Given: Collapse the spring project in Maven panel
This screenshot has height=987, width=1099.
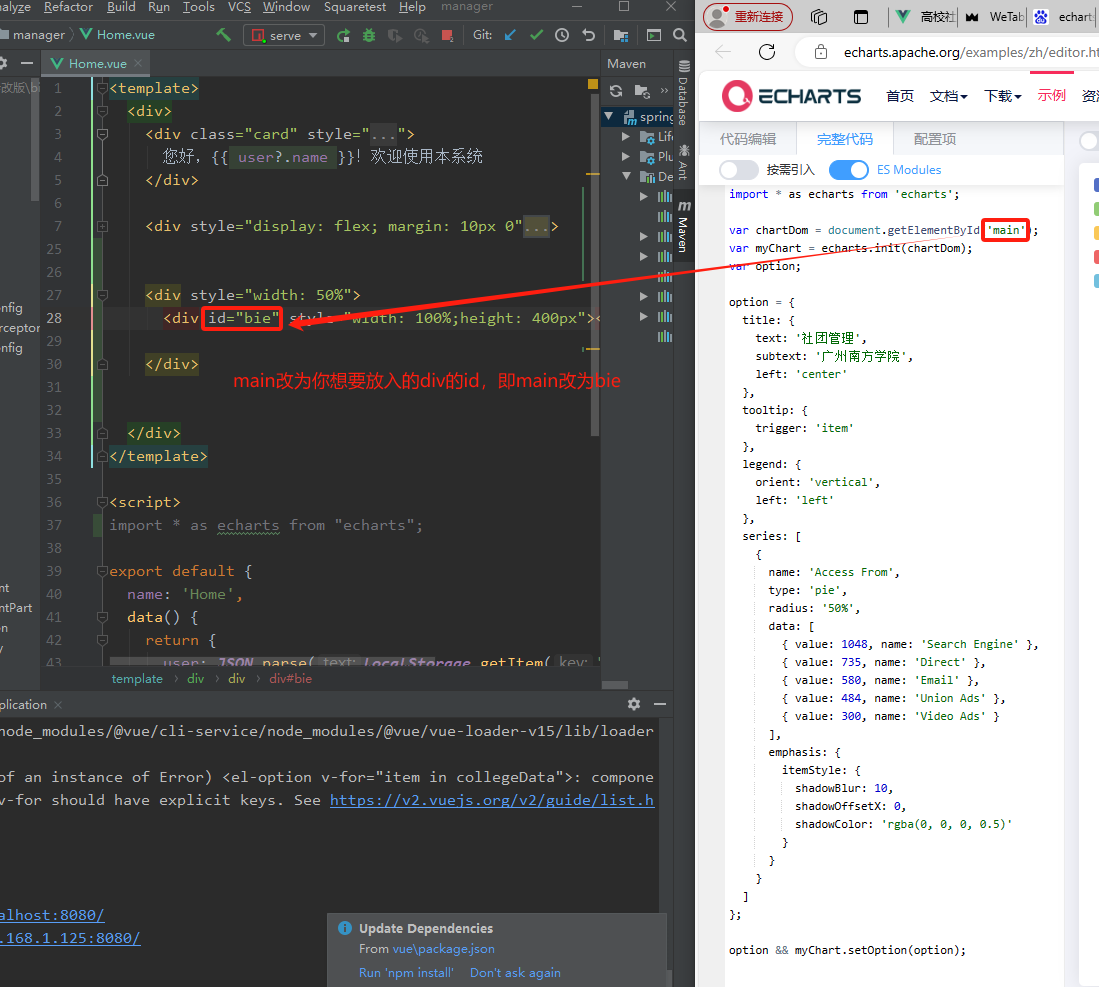Looking at the screenshot, I should 608,117.
